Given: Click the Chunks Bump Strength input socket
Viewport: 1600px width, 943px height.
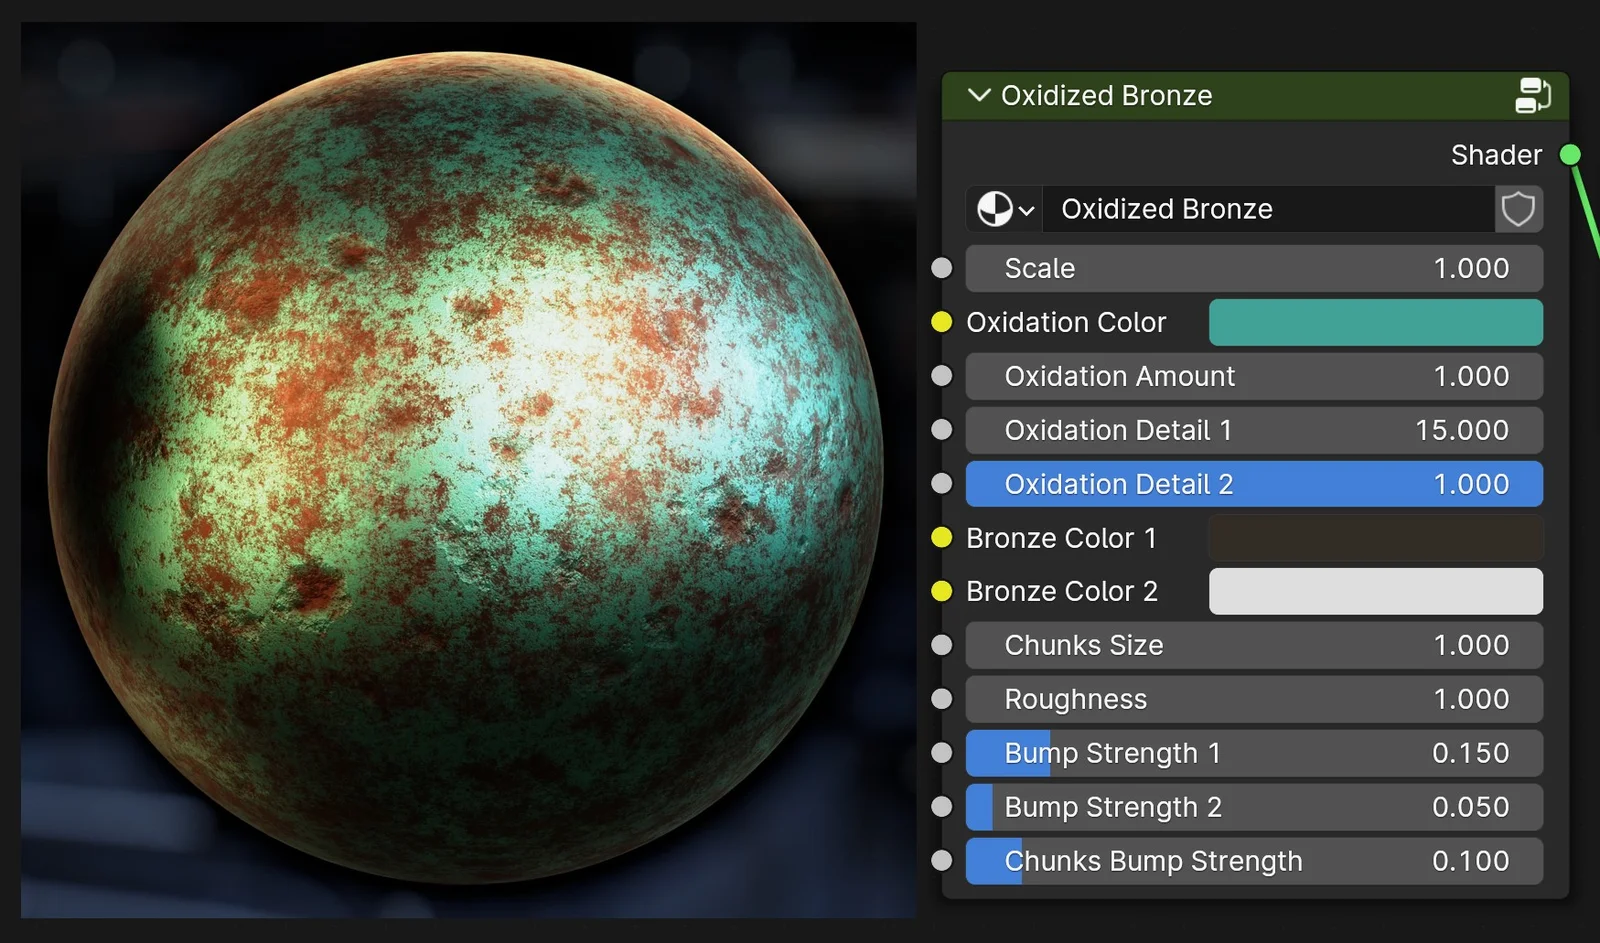Looking at the screenshot, I should [x=941, y=860].
